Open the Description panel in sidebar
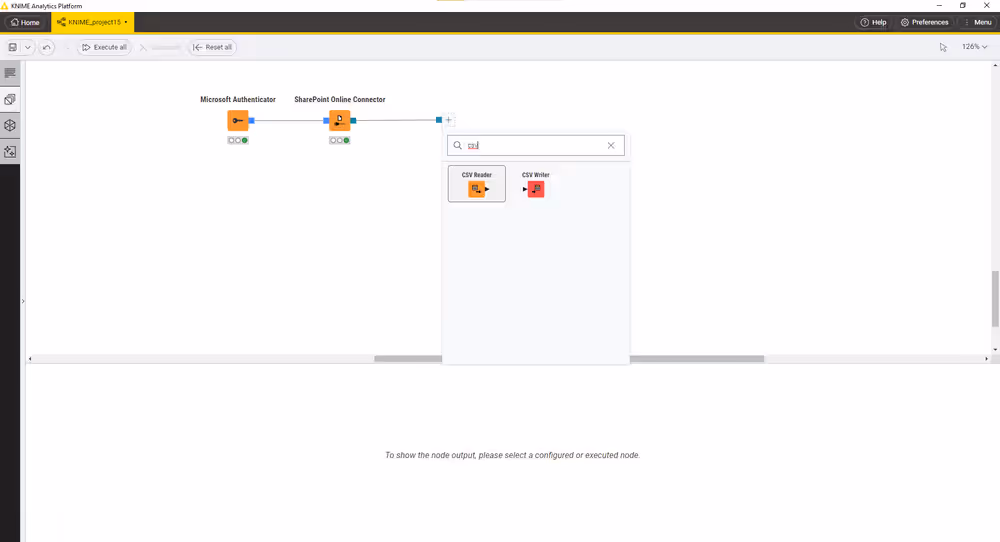Viewport: 1000px width, 542px height. pyautogui.click(x=10, y=73)
